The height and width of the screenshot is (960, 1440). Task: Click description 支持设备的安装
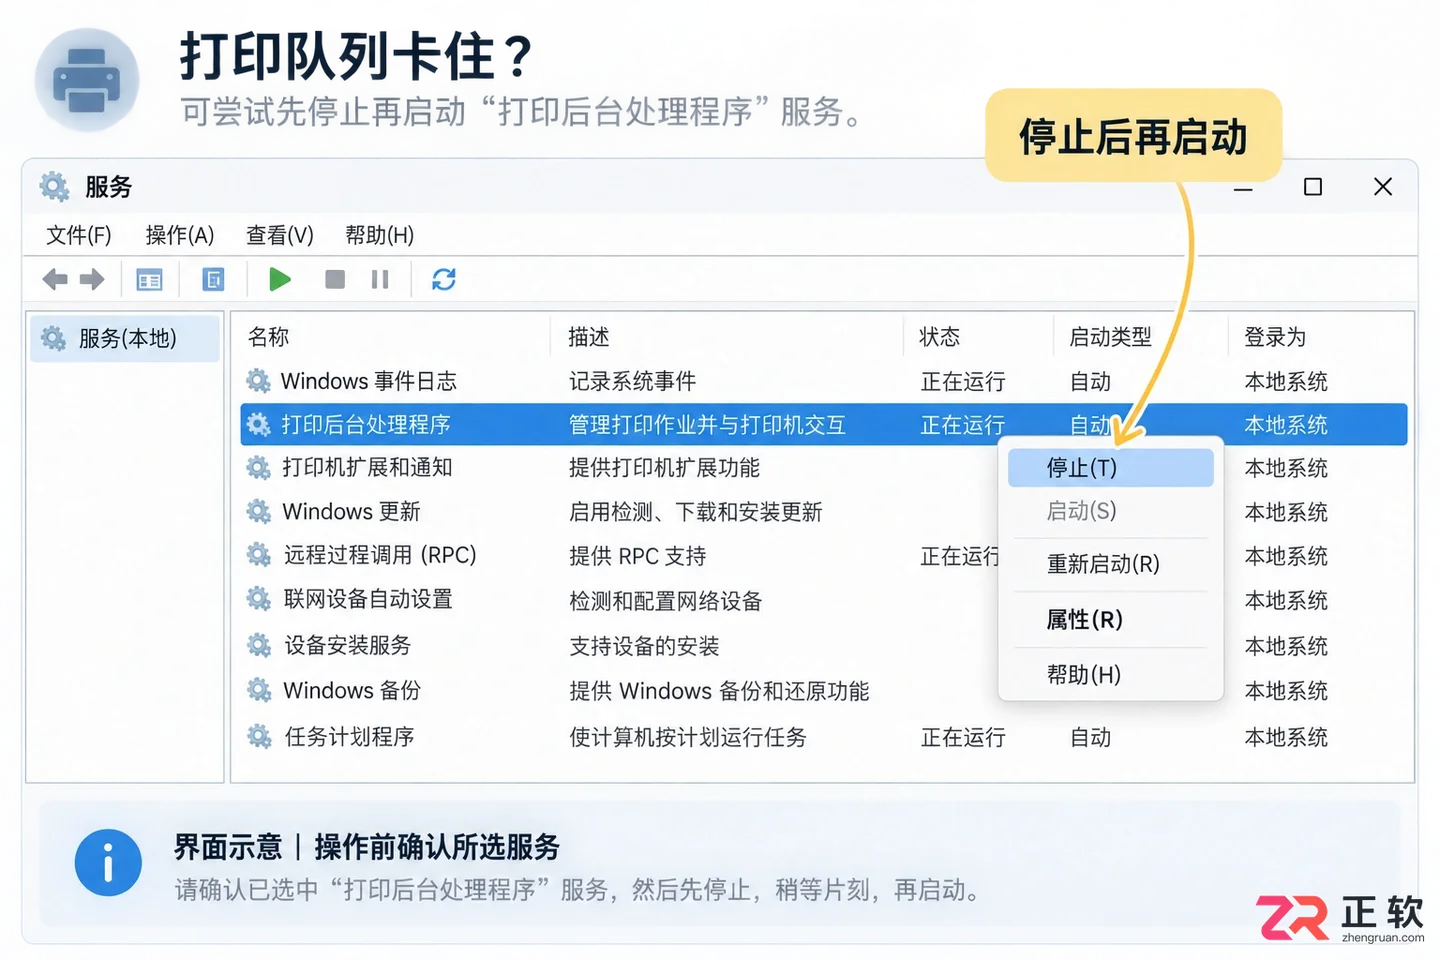click(644, 646)
